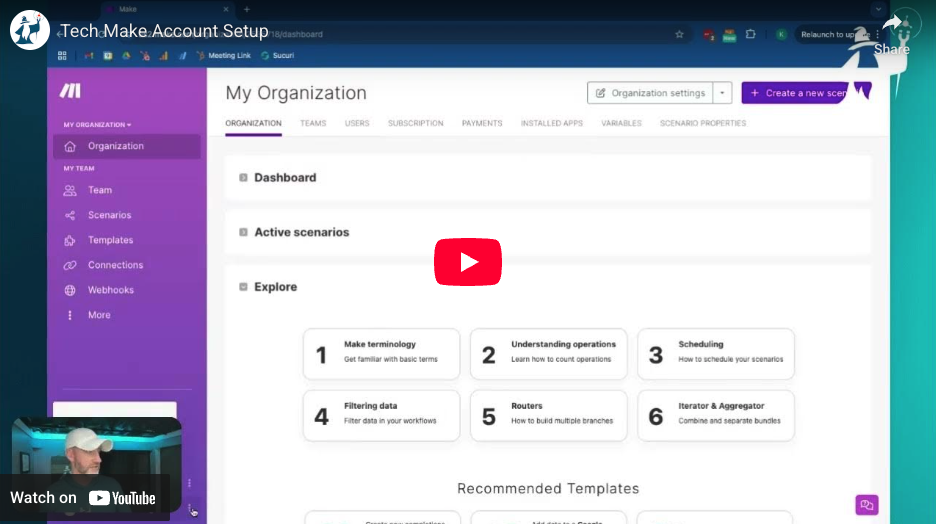Open Team icon in sidebar

pyautogui.click(x=70, y=190)
